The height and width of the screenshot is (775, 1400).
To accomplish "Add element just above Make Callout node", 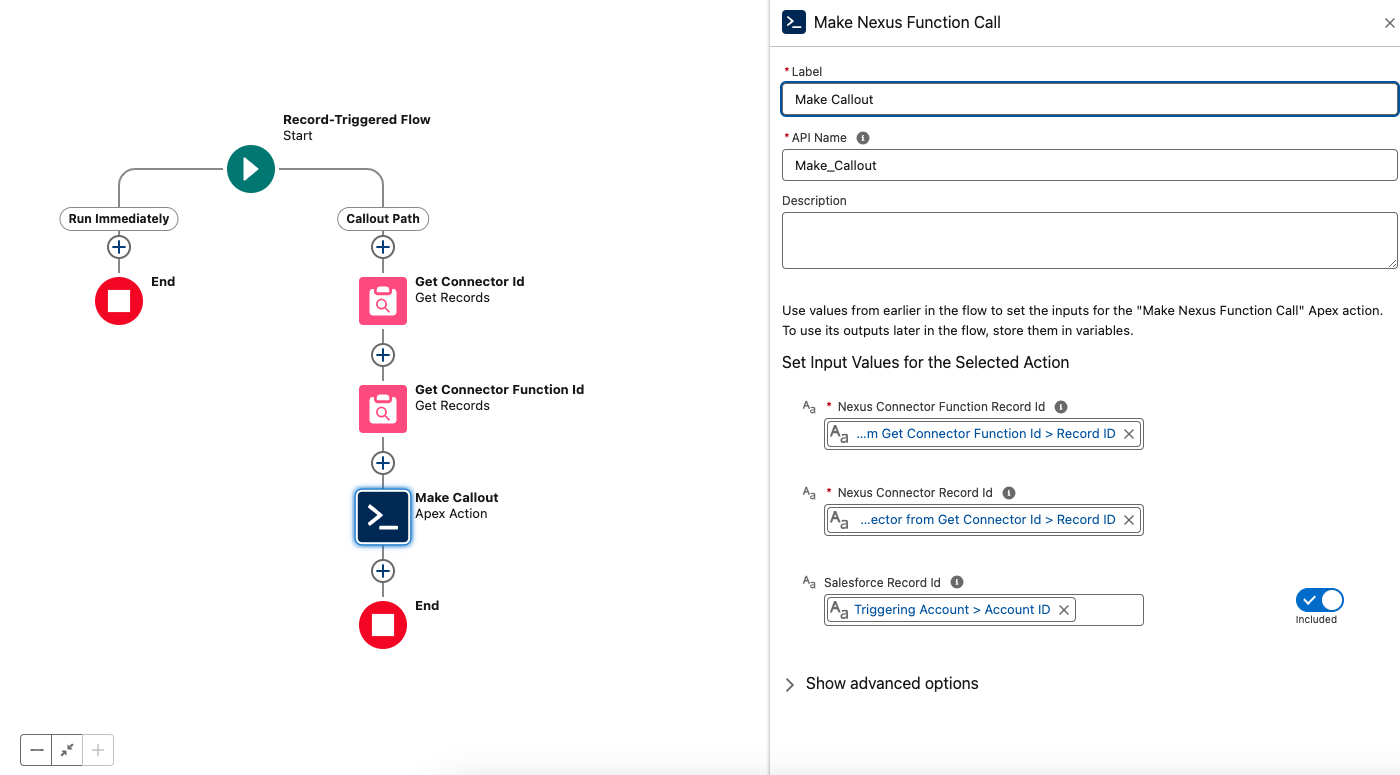I will tap(383, 463).
